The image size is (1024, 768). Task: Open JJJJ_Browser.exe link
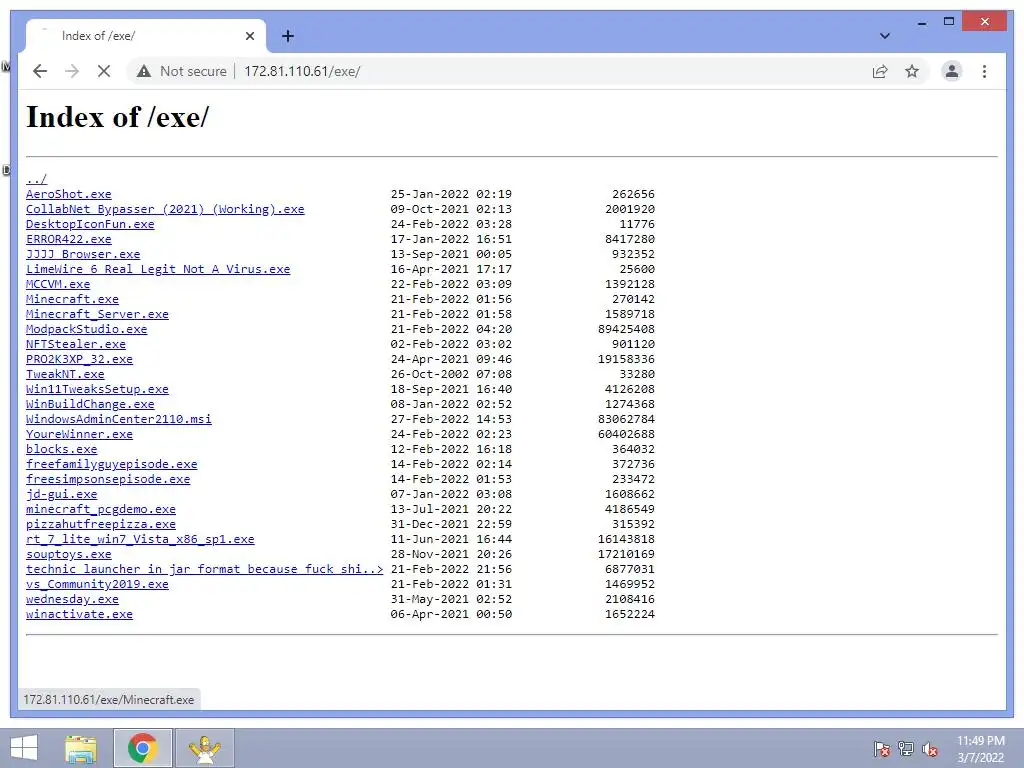point(83,254)
